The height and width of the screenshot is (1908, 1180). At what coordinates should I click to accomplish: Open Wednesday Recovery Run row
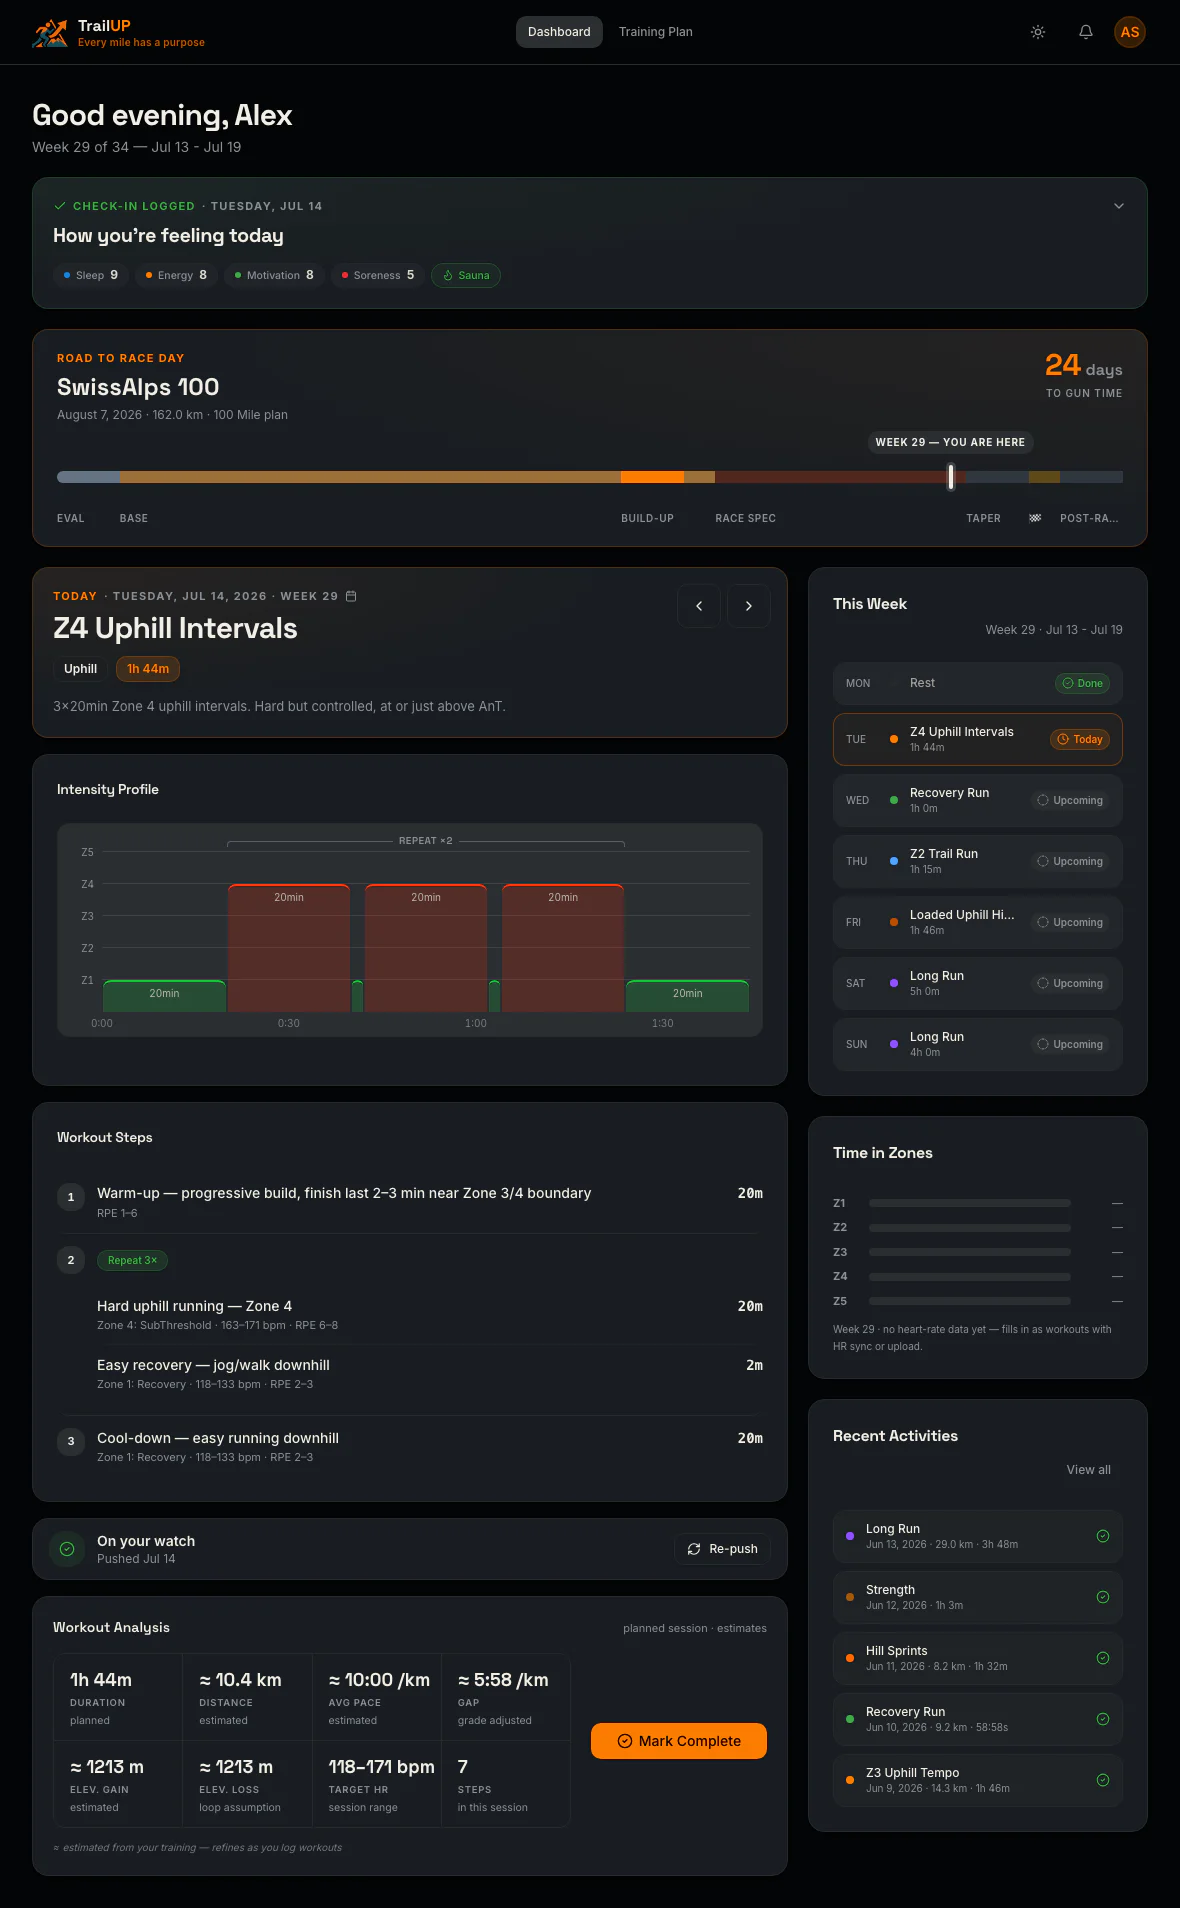click(978, 800)
